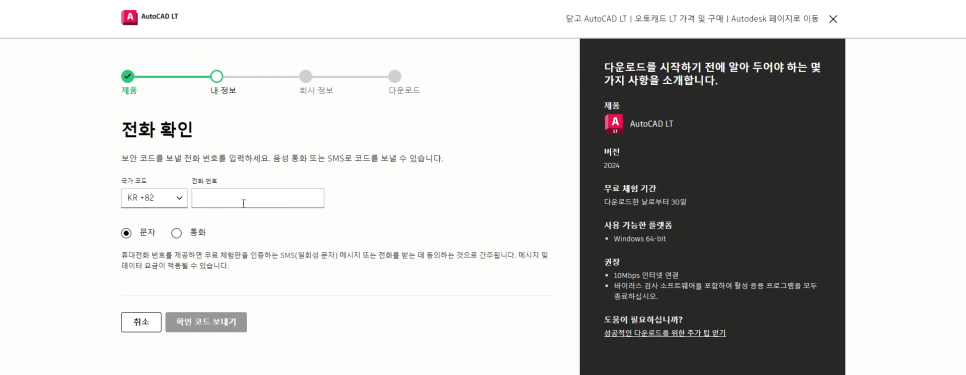
Task: Click the 다운로드 step circle
Action: coord(395,76)
